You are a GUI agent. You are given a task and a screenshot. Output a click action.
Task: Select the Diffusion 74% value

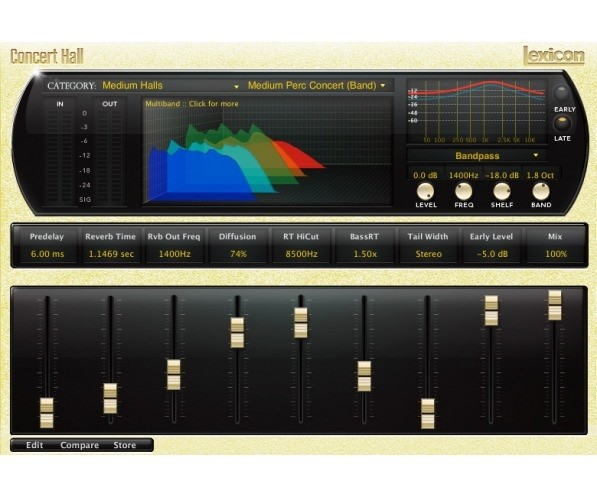click(238, 254)
